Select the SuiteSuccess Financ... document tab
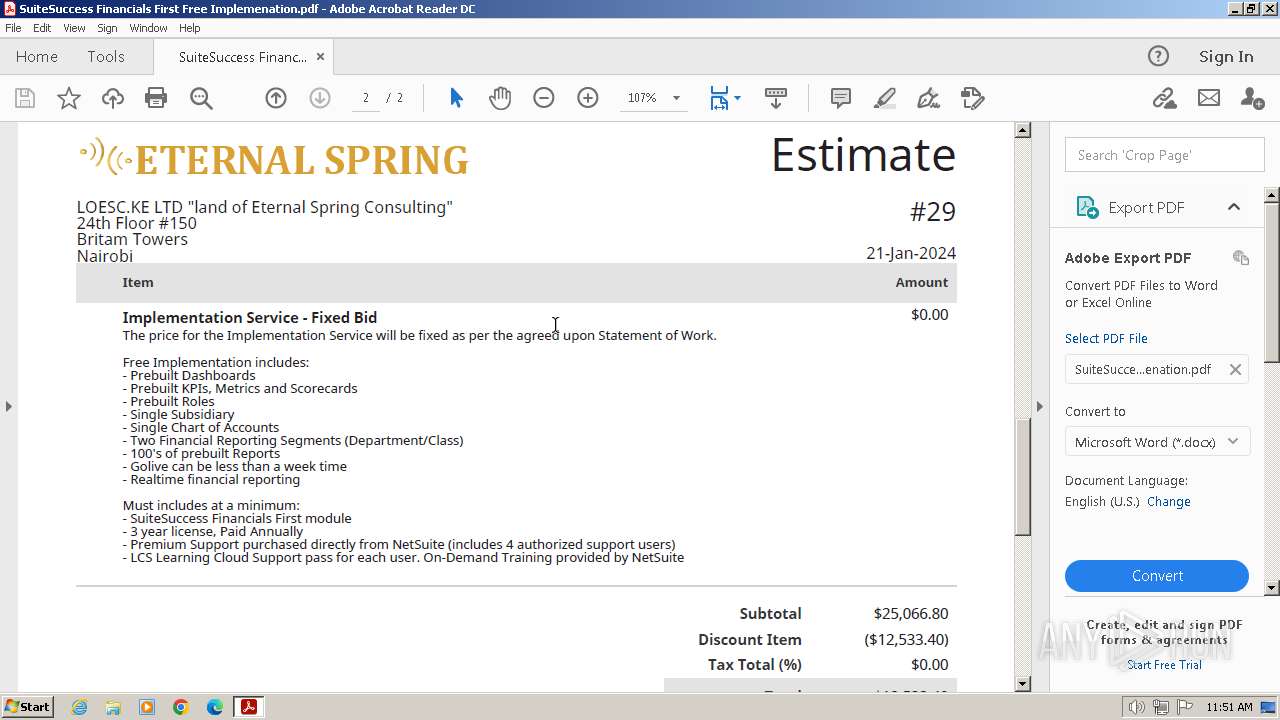 click(243, 57)
